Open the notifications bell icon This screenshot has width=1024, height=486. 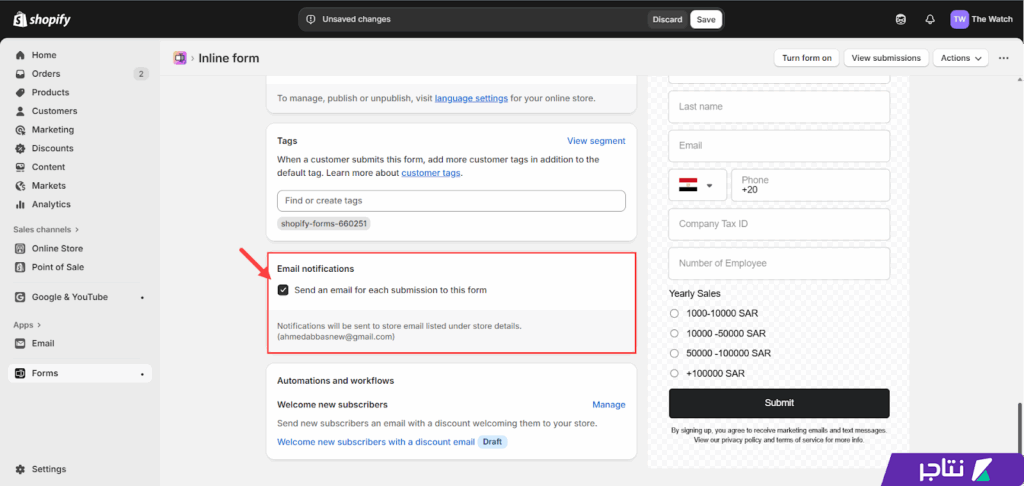pyautogui.click(x=929, y=19)
